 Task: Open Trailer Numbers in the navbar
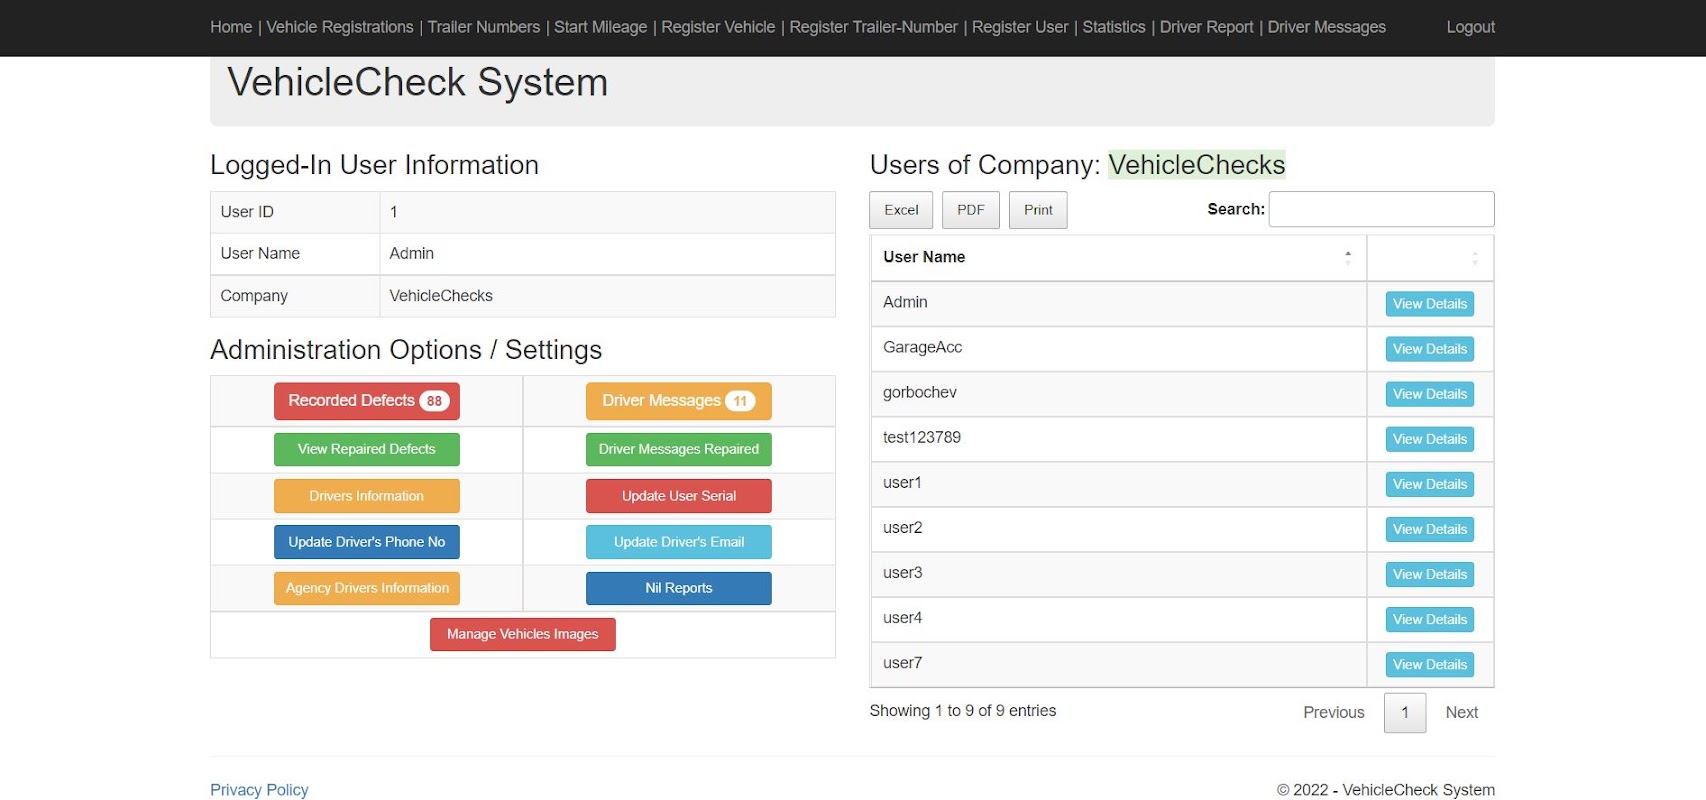click(484, 27)
